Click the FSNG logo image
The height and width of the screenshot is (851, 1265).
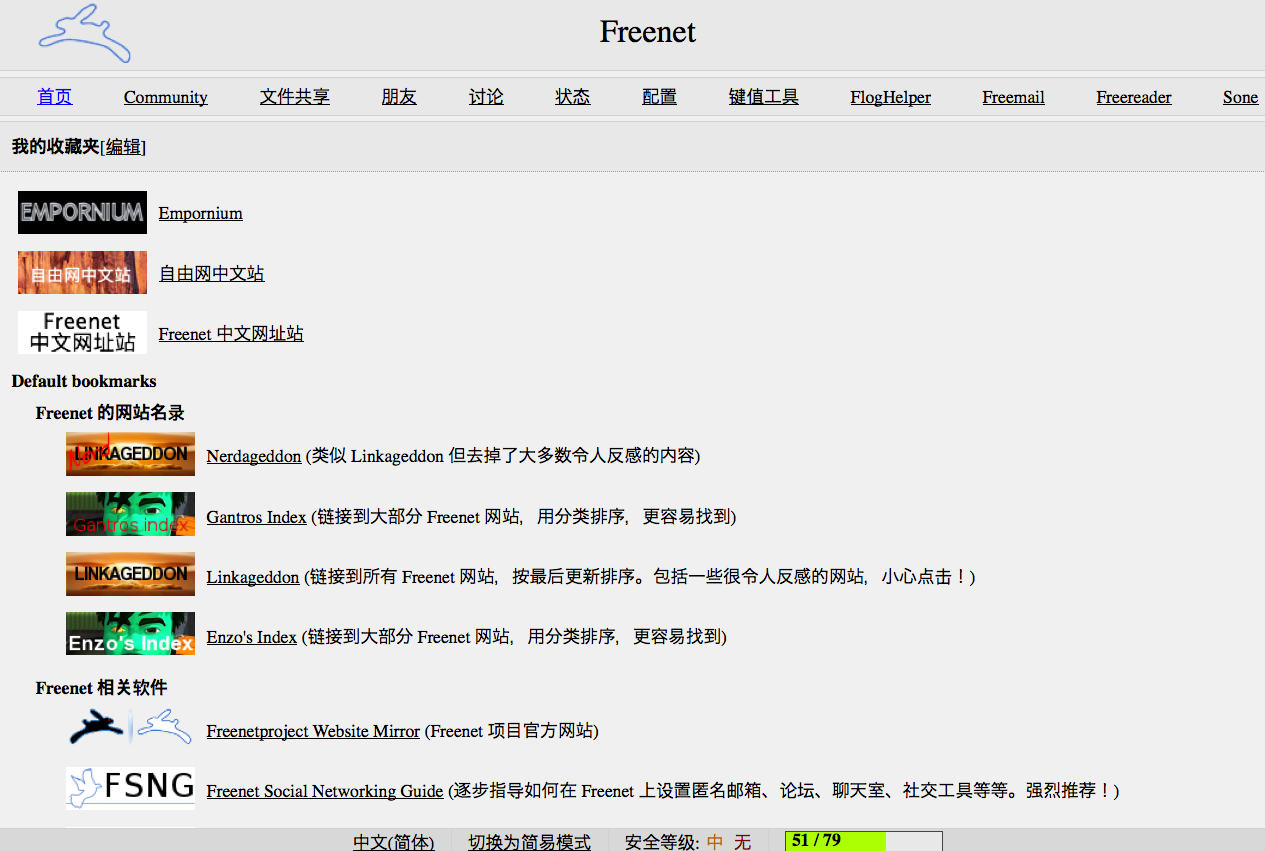click(x=130, y=788)
